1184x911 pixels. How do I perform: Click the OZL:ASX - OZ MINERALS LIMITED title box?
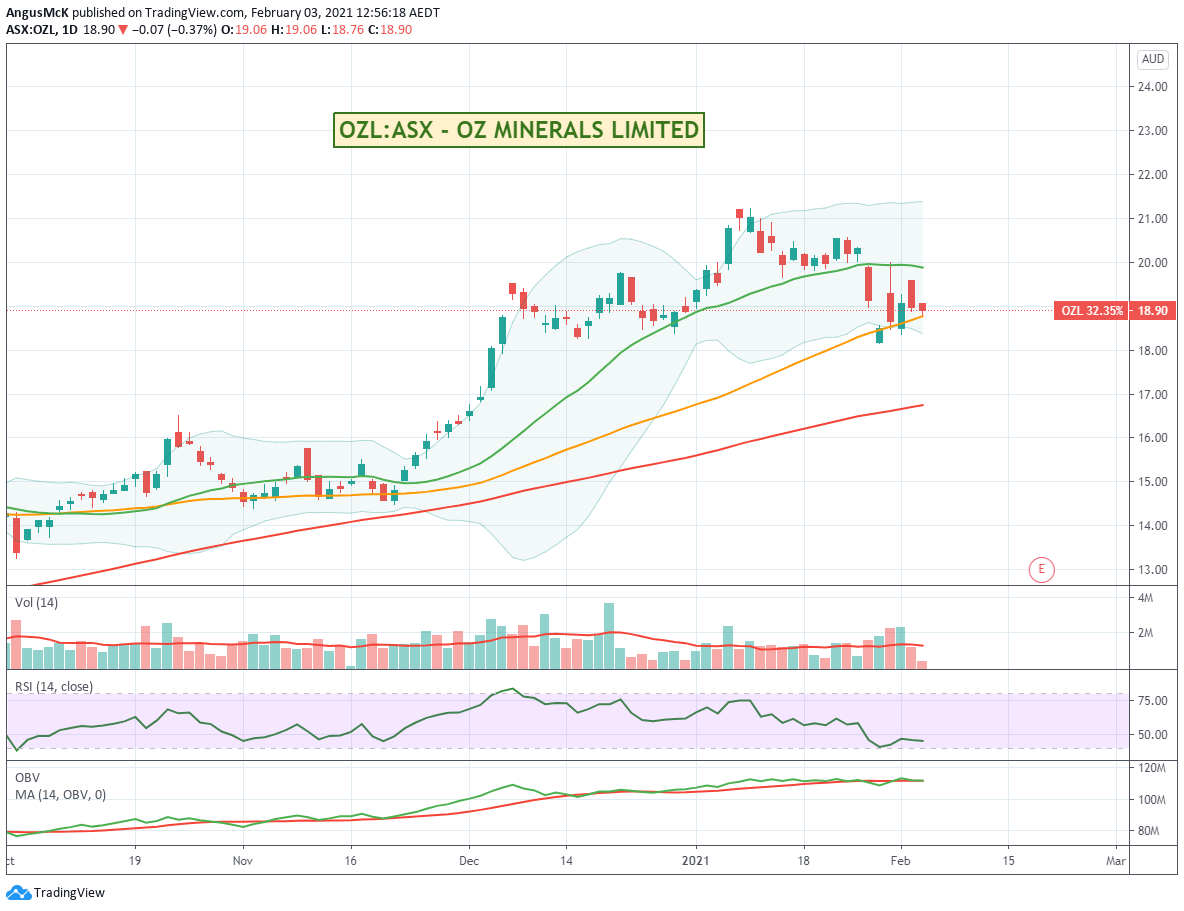tap(519, 130)
